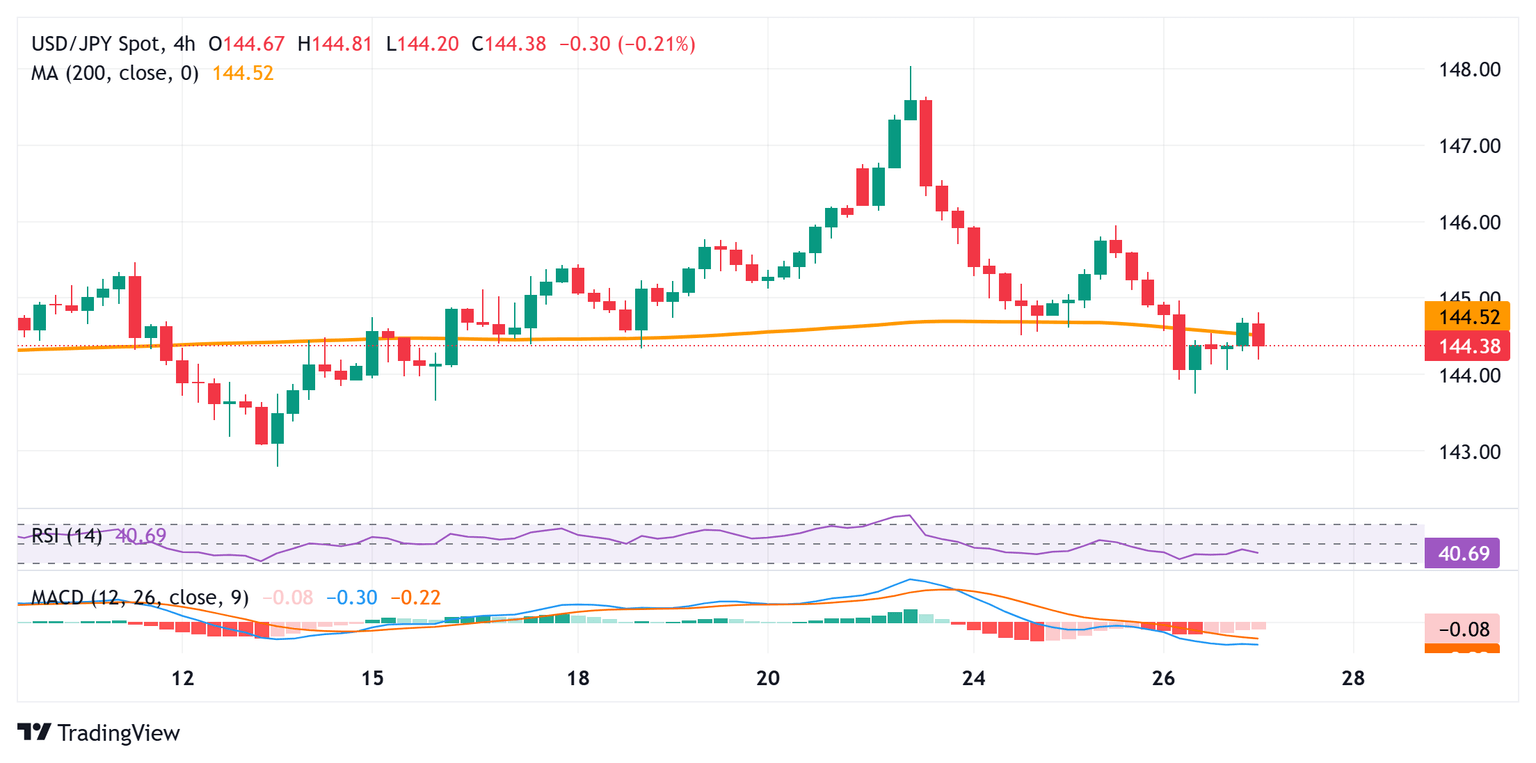Screen dimensions: 1536x763
Task: Click the purple 40.69 RSI value tag
Action: click(1462, 554)
